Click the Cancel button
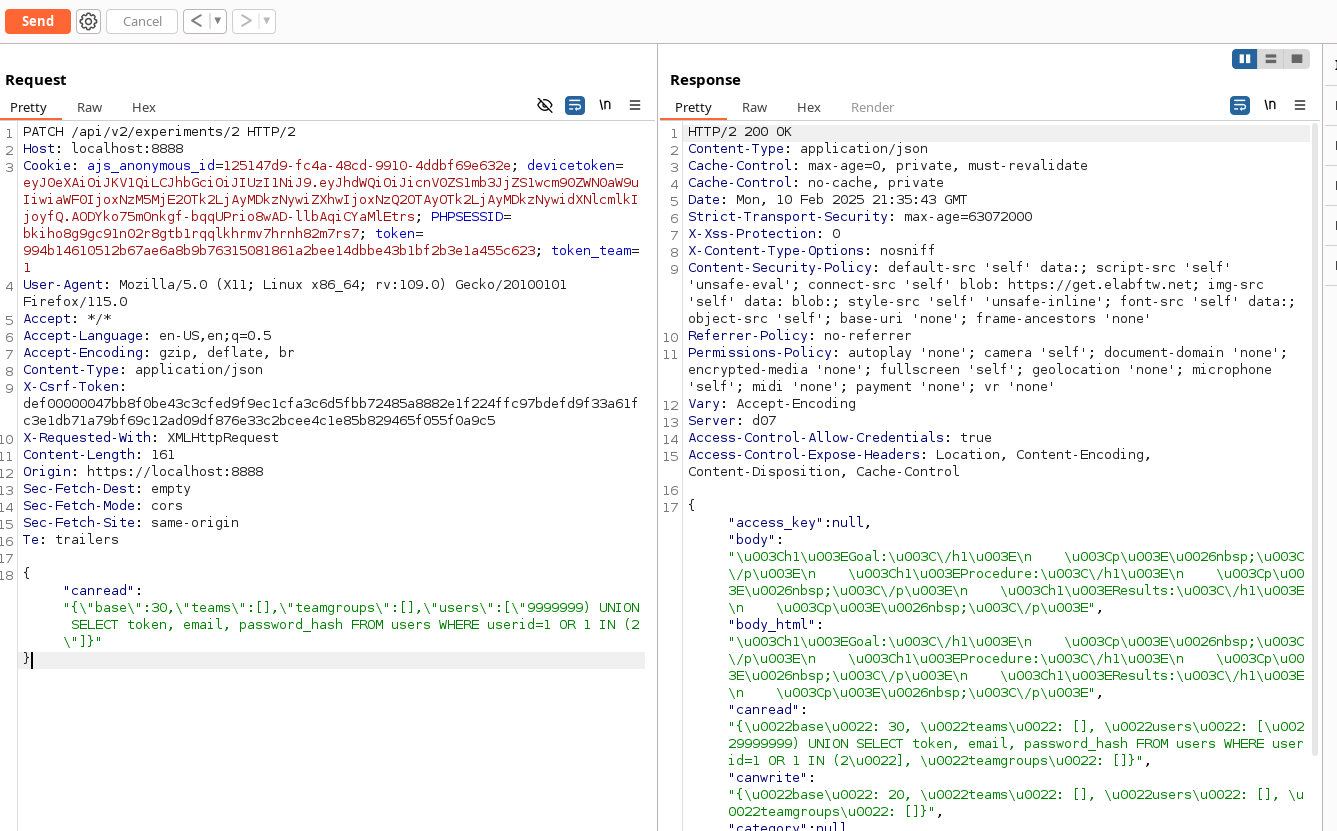The height and width of the screenshot is (831, 1337). (x=142, y=21)
